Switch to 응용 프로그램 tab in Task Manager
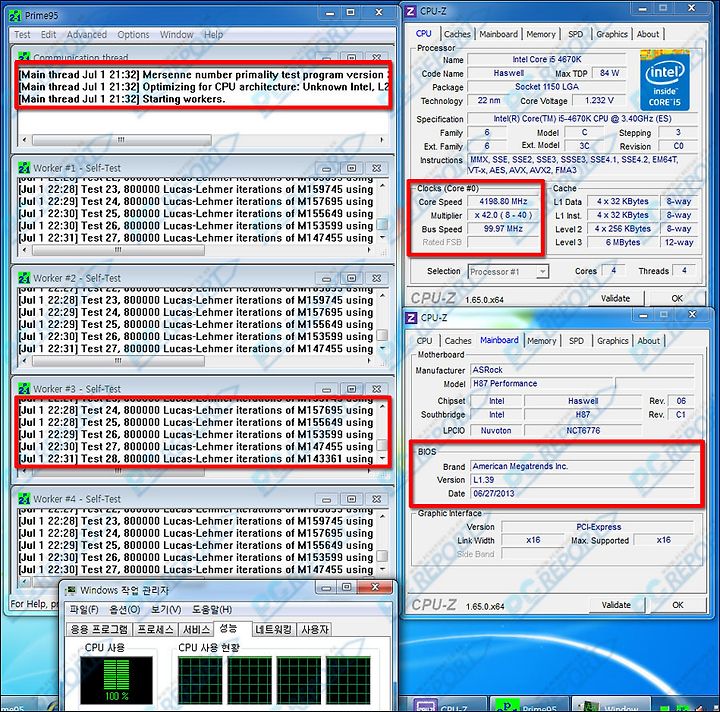This screenshot has width=720, height=712. (99, 629)
